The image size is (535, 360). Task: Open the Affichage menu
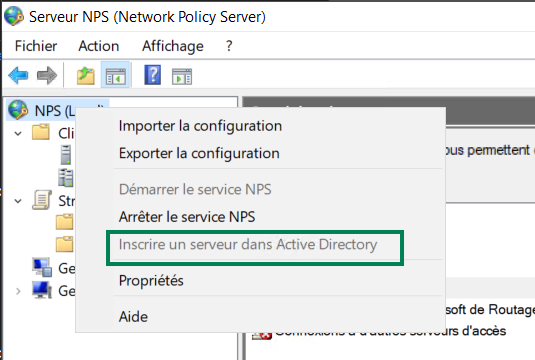(173, 46)
